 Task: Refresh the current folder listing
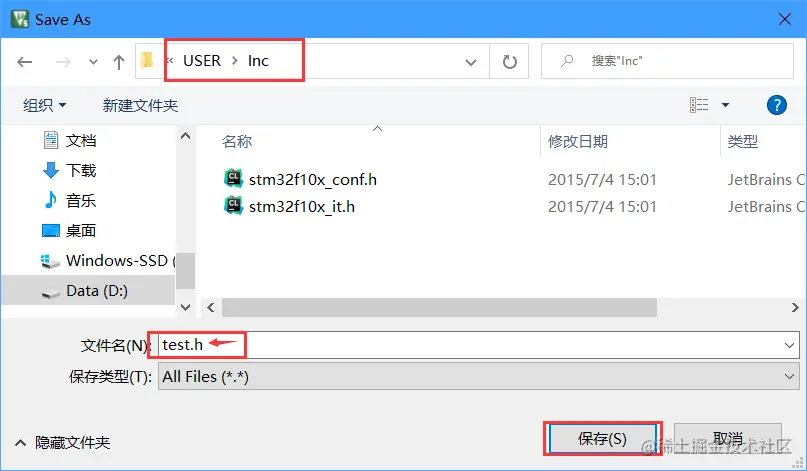pos(509,62)
